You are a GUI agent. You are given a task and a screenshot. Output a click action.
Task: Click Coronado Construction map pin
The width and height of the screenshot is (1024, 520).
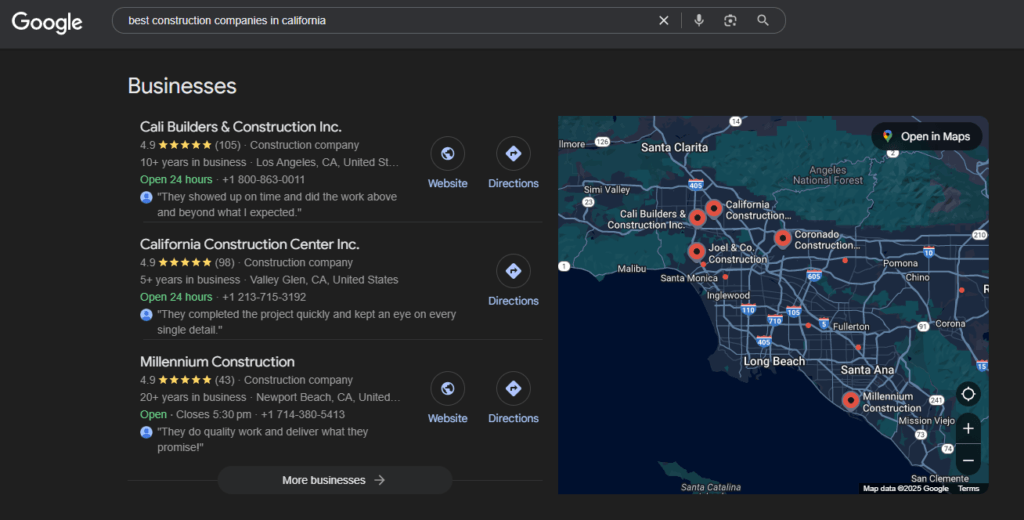coord(782,238)
